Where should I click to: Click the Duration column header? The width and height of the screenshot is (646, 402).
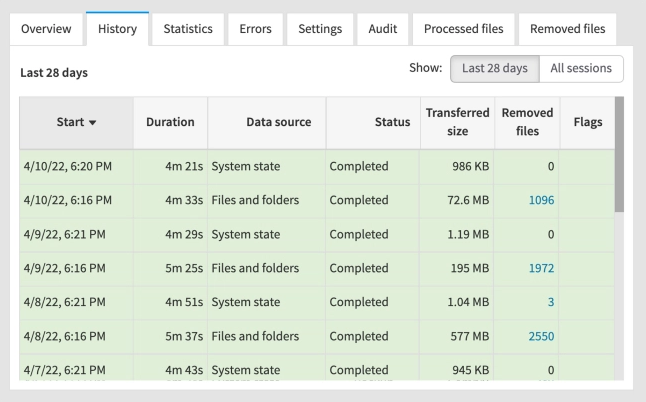(x=170, y=122)
